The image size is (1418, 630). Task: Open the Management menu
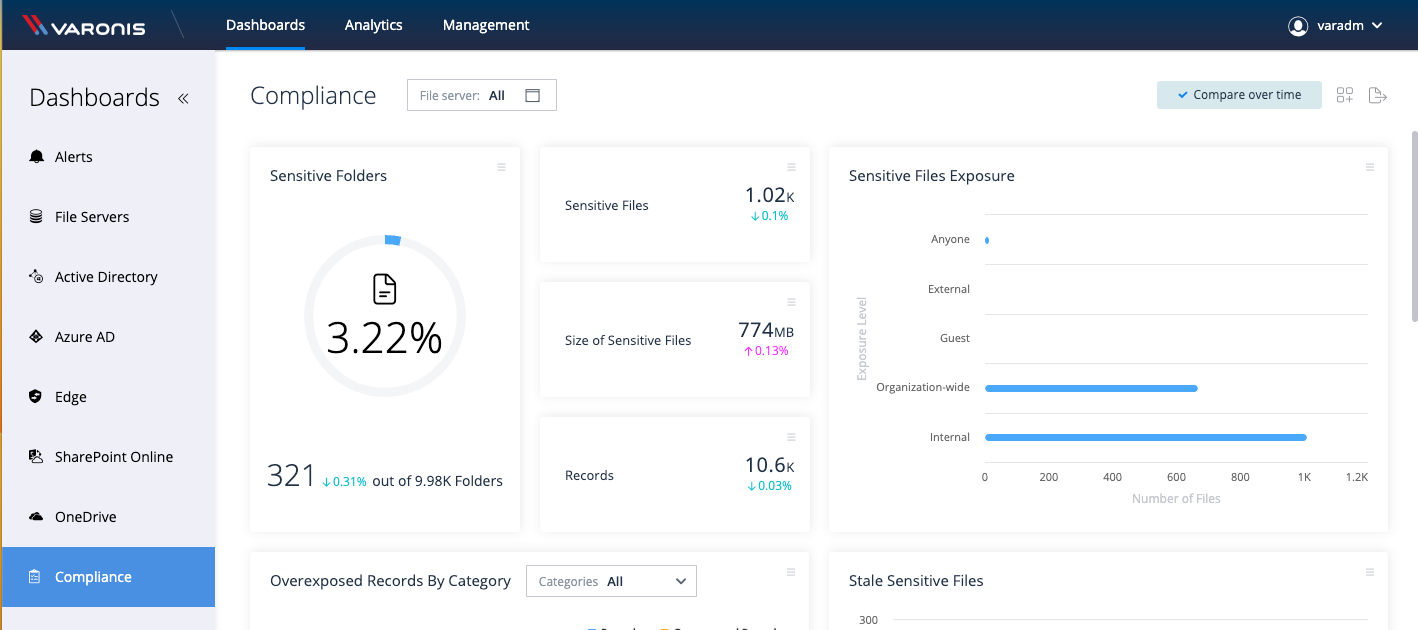click(486, 24)
